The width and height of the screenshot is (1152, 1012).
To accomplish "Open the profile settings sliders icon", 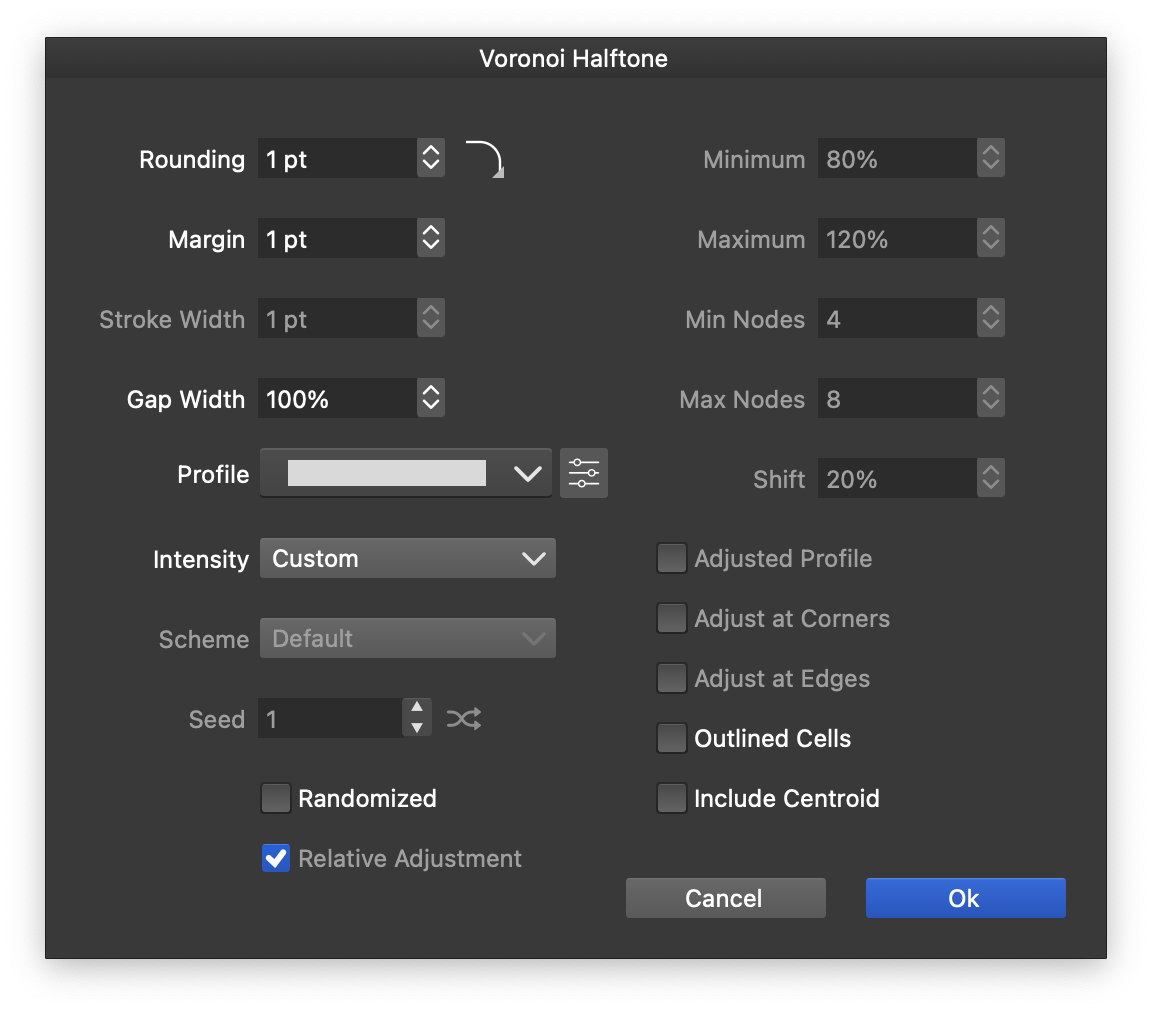I will (x=584, y=473).
